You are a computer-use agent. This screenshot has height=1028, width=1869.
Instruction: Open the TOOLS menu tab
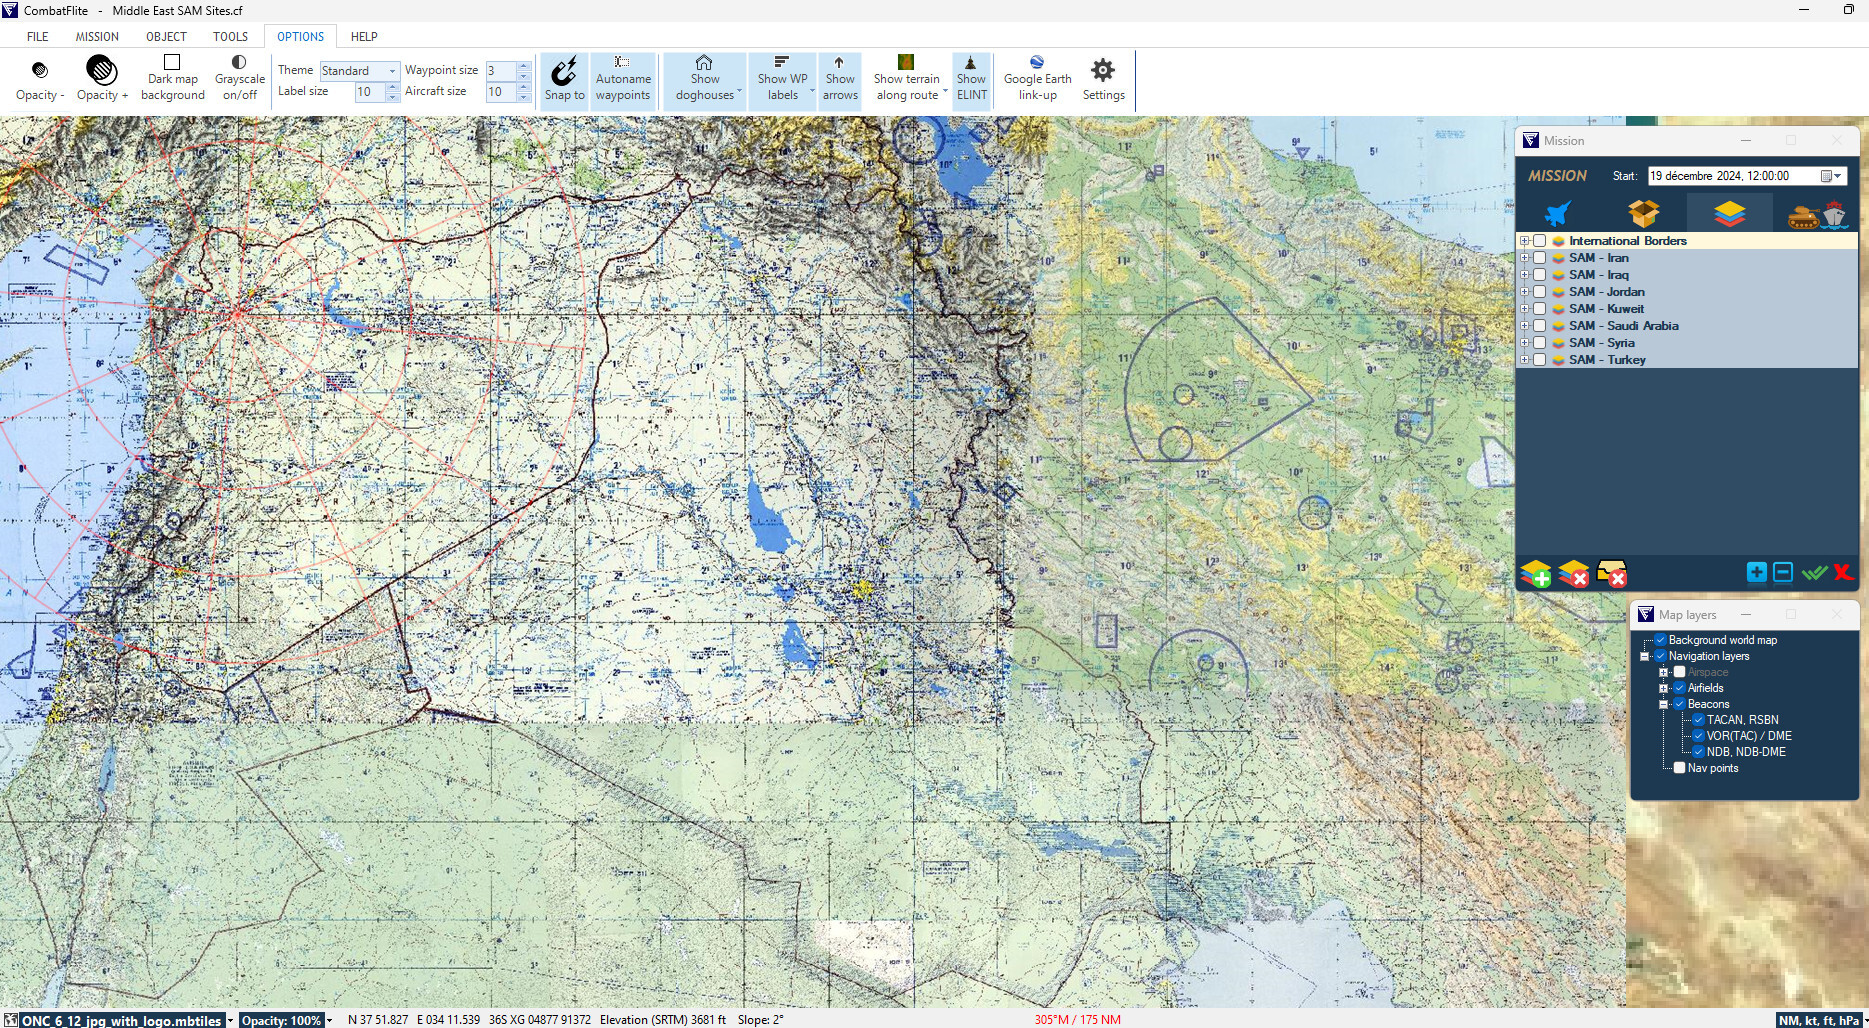(230, 36)
